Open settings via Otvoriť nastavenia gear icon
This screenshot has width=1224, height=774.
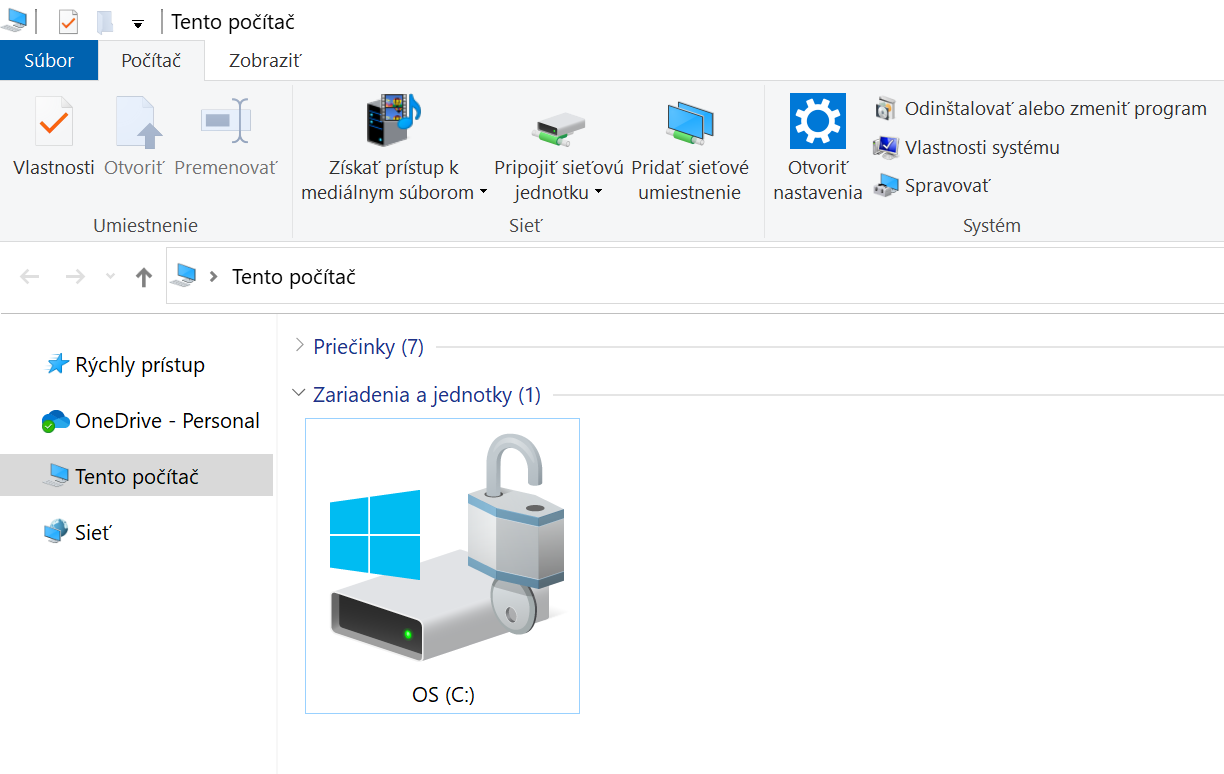[x=817, y=121]
